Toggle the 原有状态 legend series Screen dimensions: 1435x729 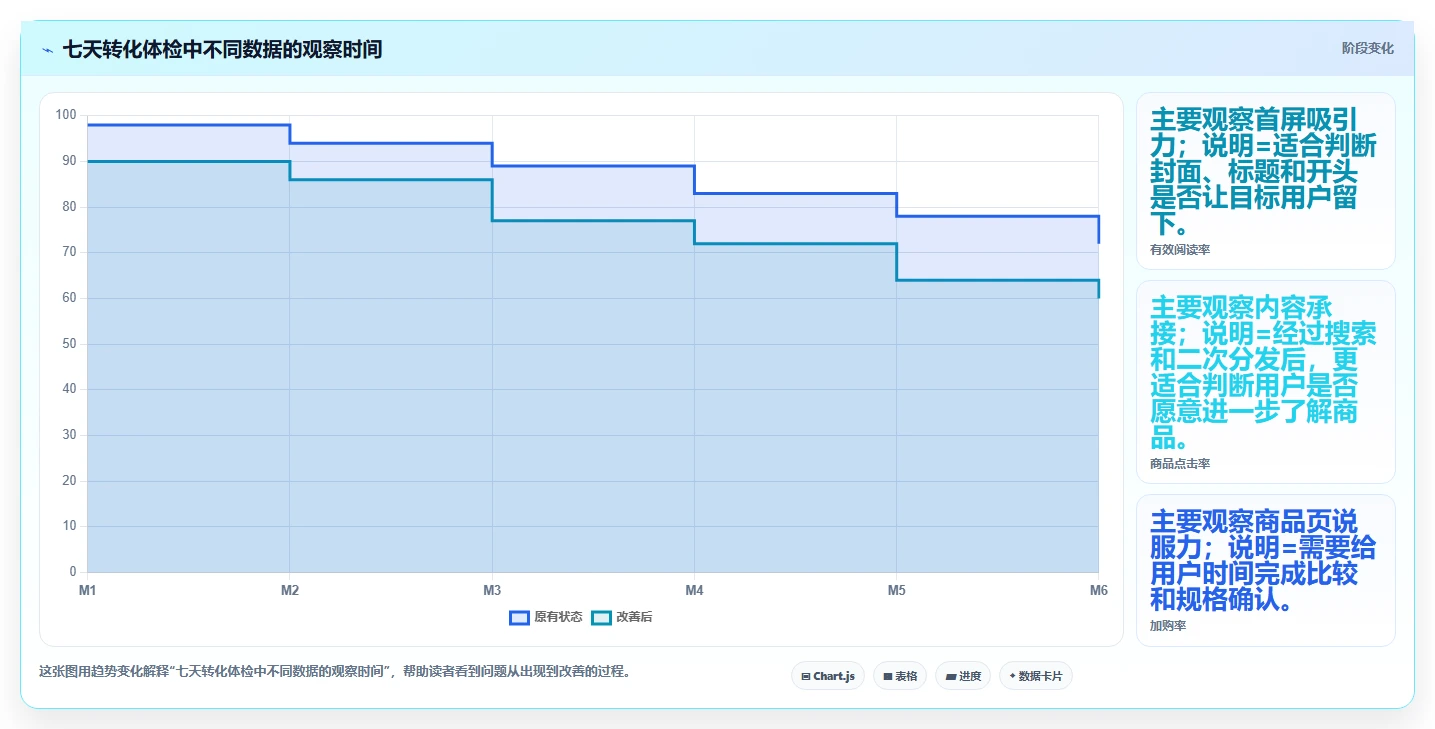[546, 618]
